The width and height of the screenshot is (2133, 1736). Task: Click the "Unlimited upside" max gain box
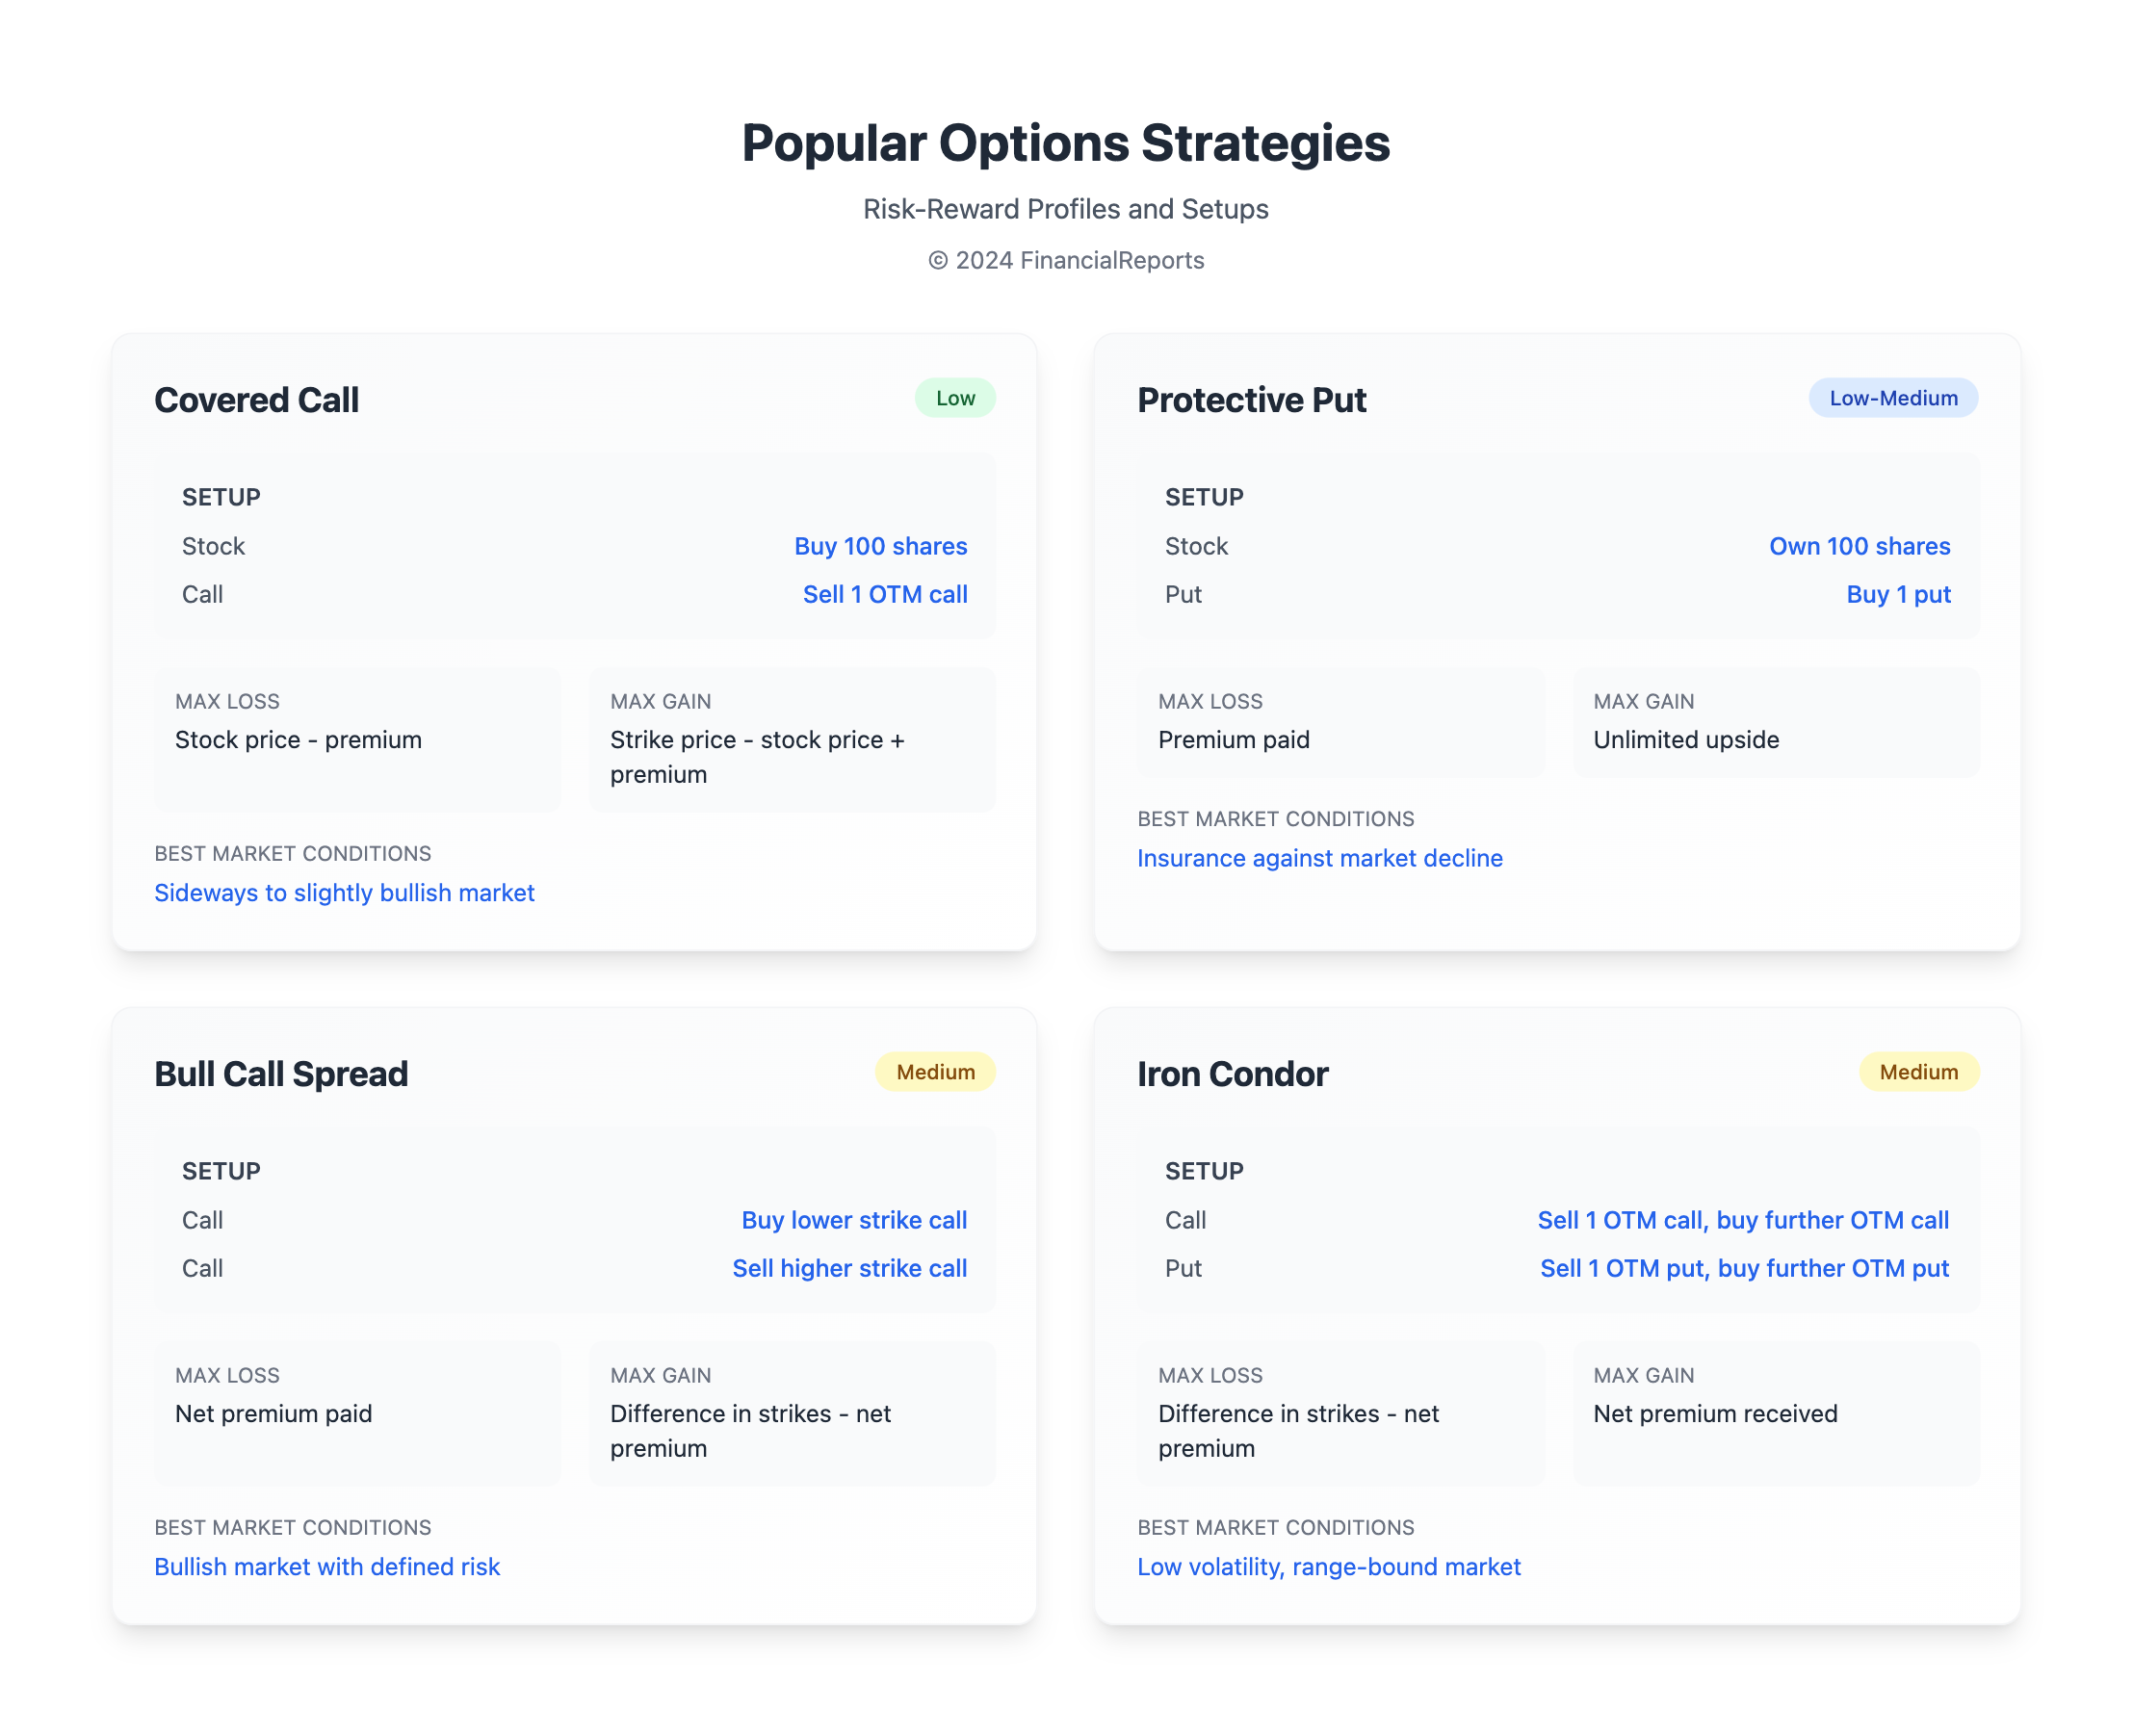1775,723
